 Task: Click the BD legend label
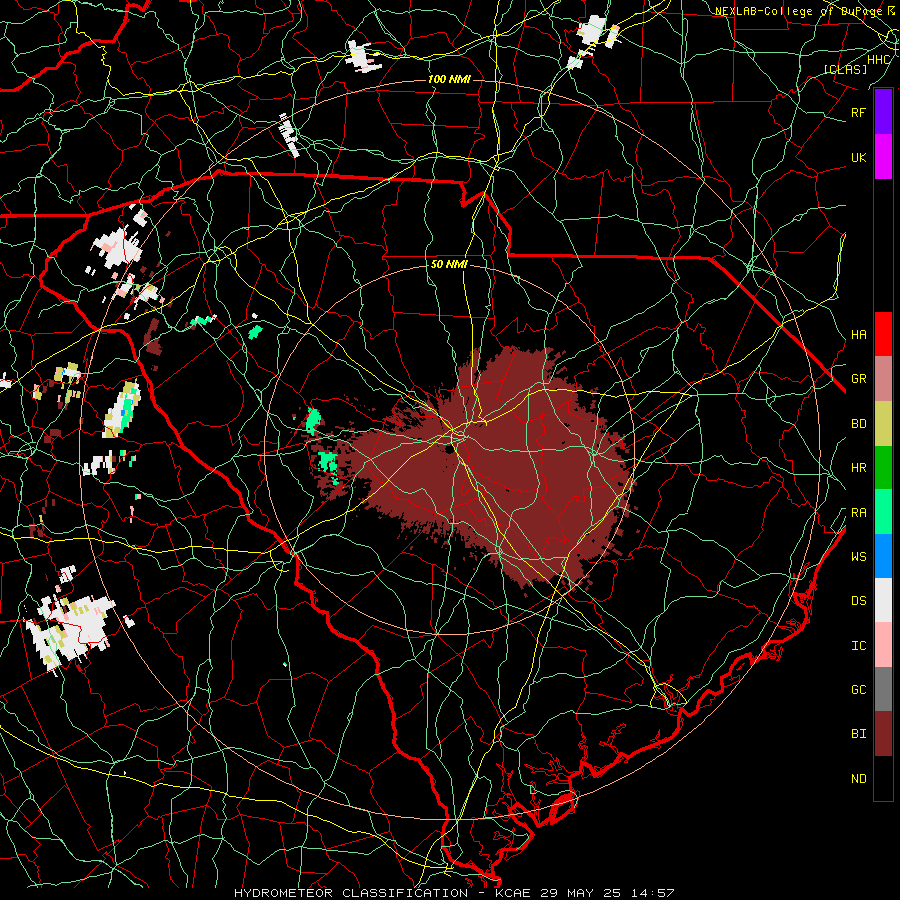858,424
